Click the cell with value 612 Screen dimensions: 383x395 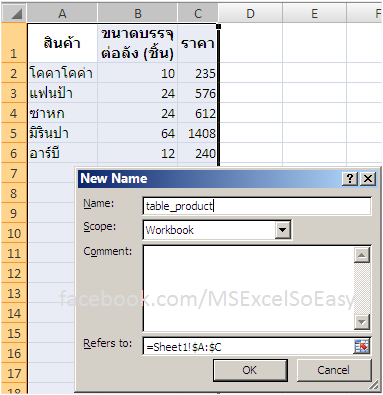click(198, 113)
